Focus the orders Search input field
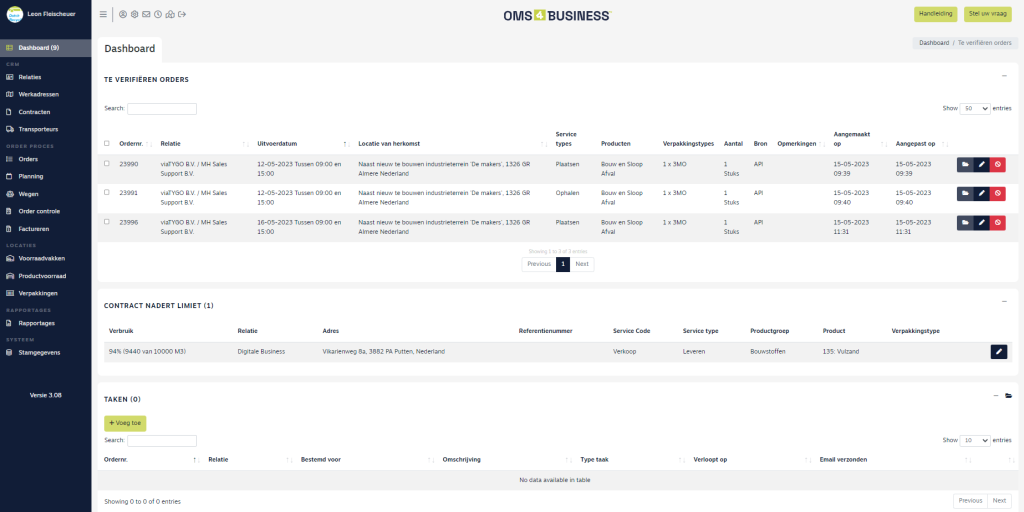This screenshot has width=1024, height=512. click(162, 108)
